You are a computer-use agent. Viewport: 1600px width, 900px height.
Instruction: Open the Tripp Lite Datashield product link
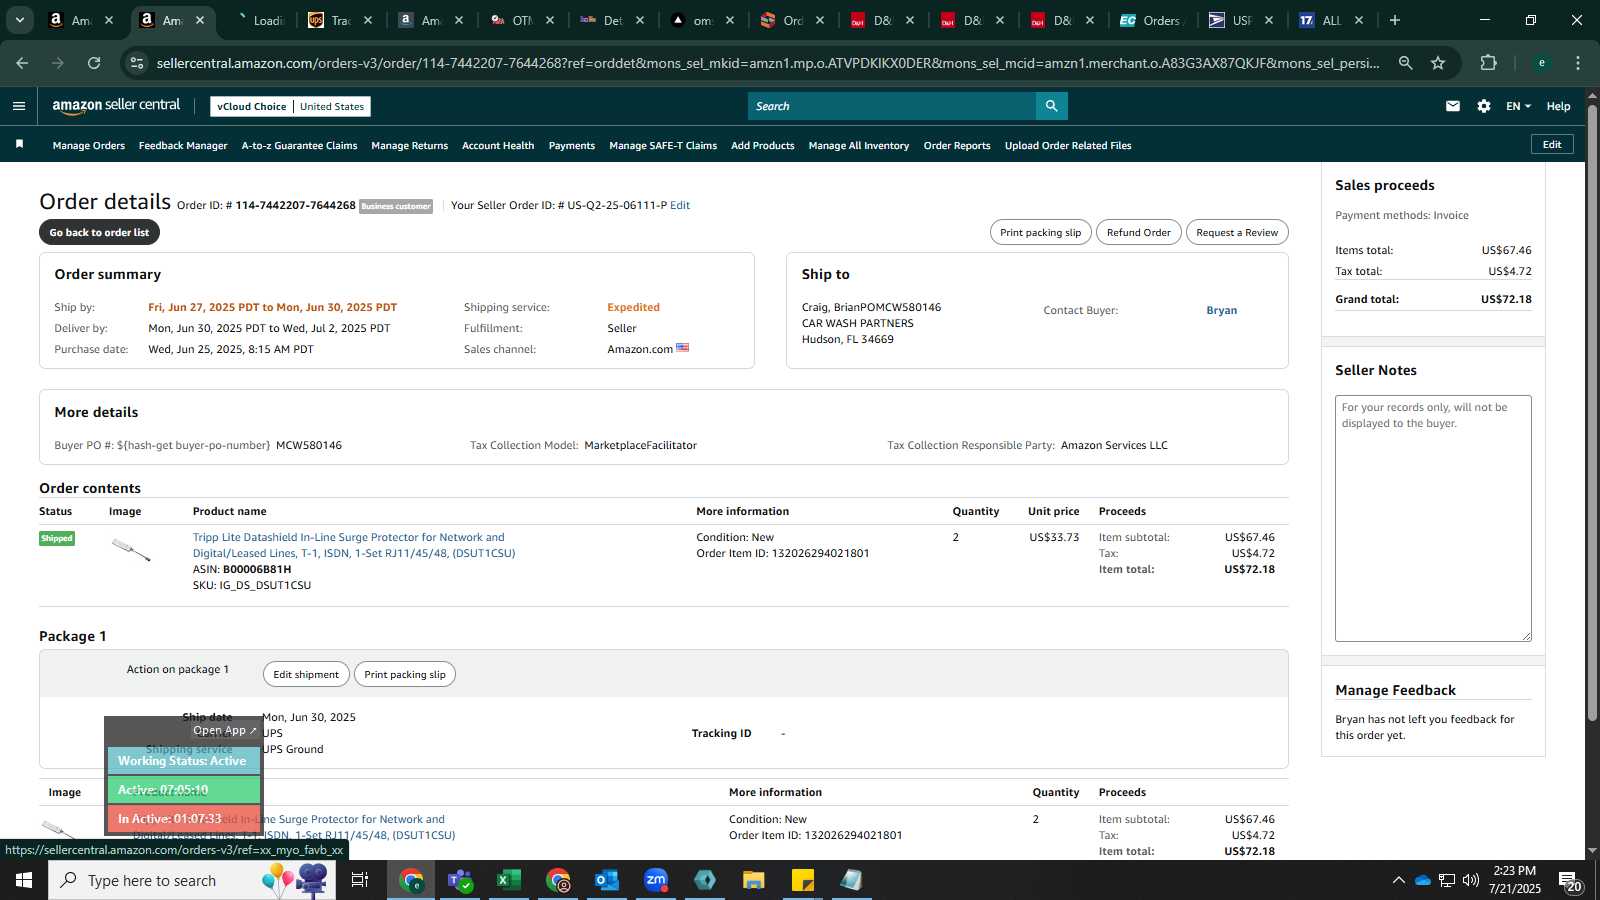pyautogui.click(x=354, y=545)
